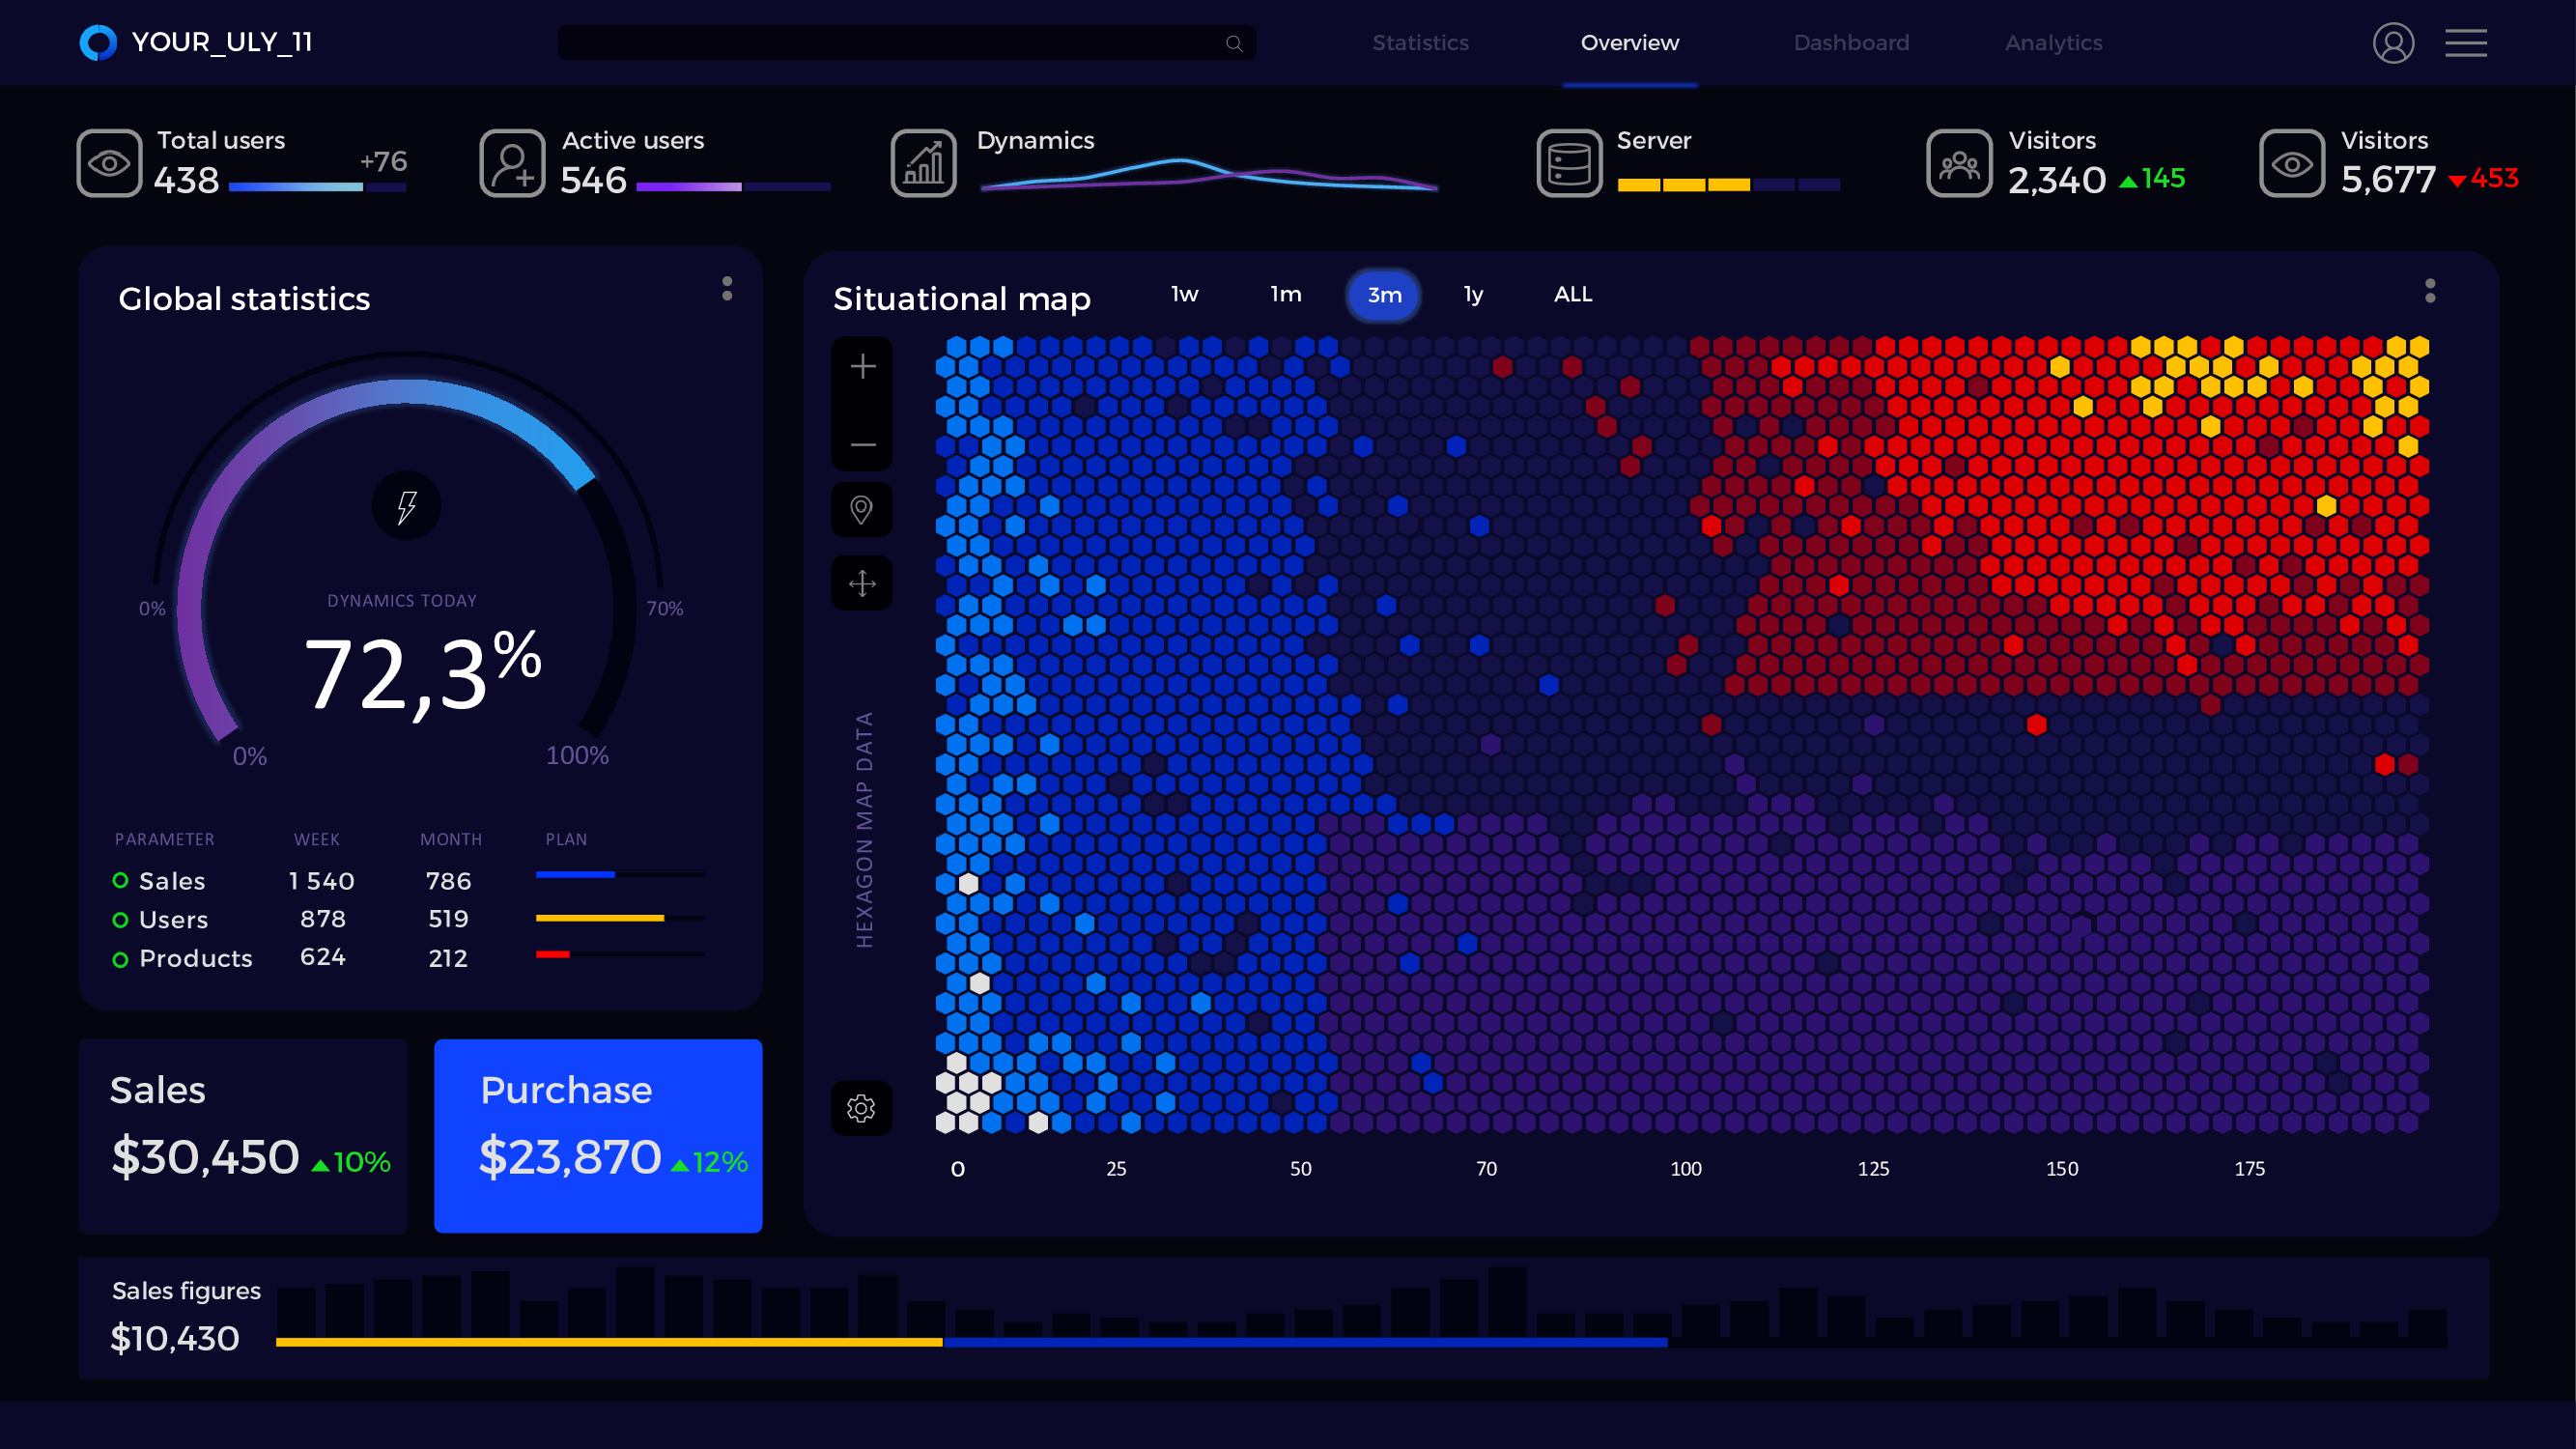Switch to the Dashboard tab

[x=1851, y=43]
